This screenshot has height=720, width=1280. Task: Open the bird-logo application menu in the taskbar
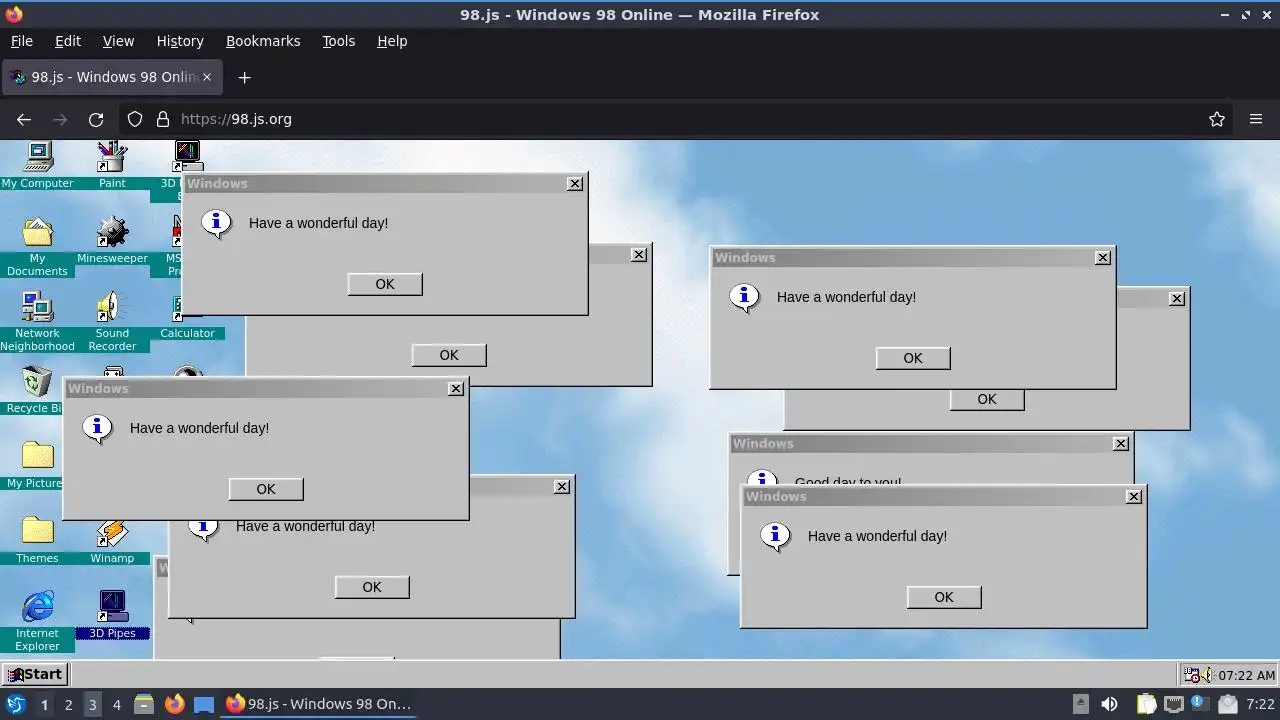click(15, 704)
